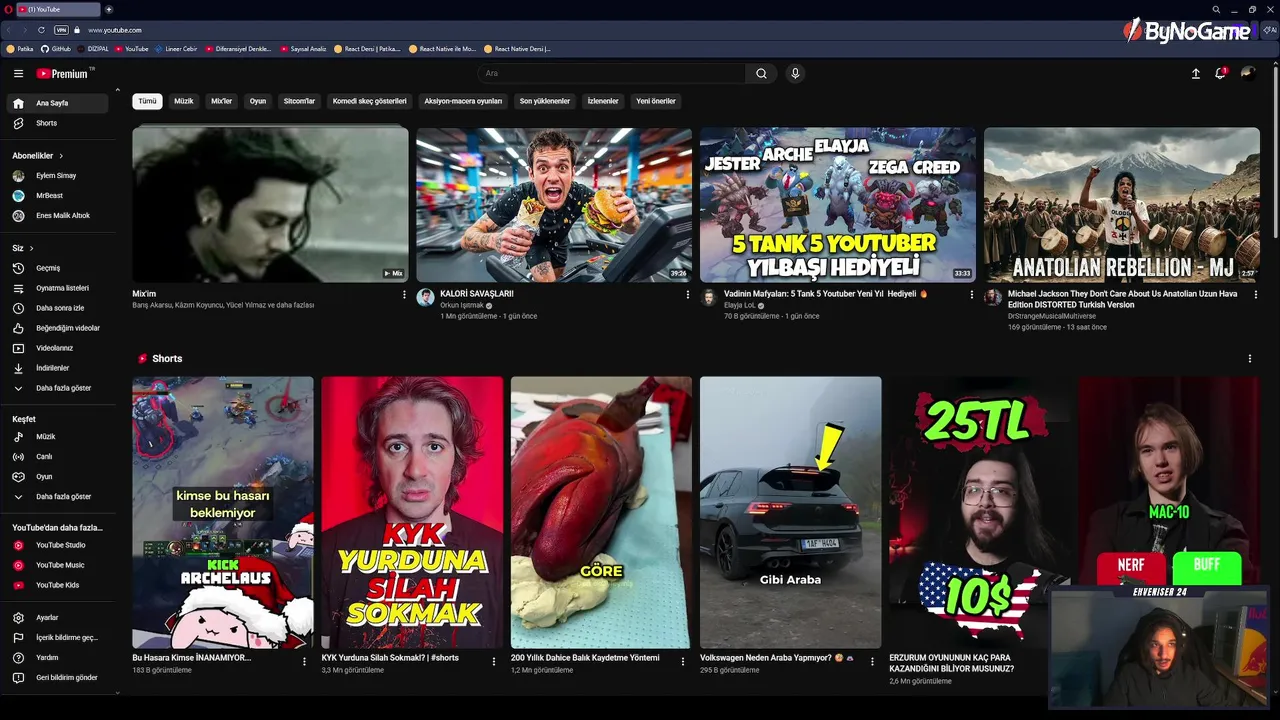Viewport: 1280px width, 720px height.
Task: Open Geçmiş history
Action: [57, 268]
